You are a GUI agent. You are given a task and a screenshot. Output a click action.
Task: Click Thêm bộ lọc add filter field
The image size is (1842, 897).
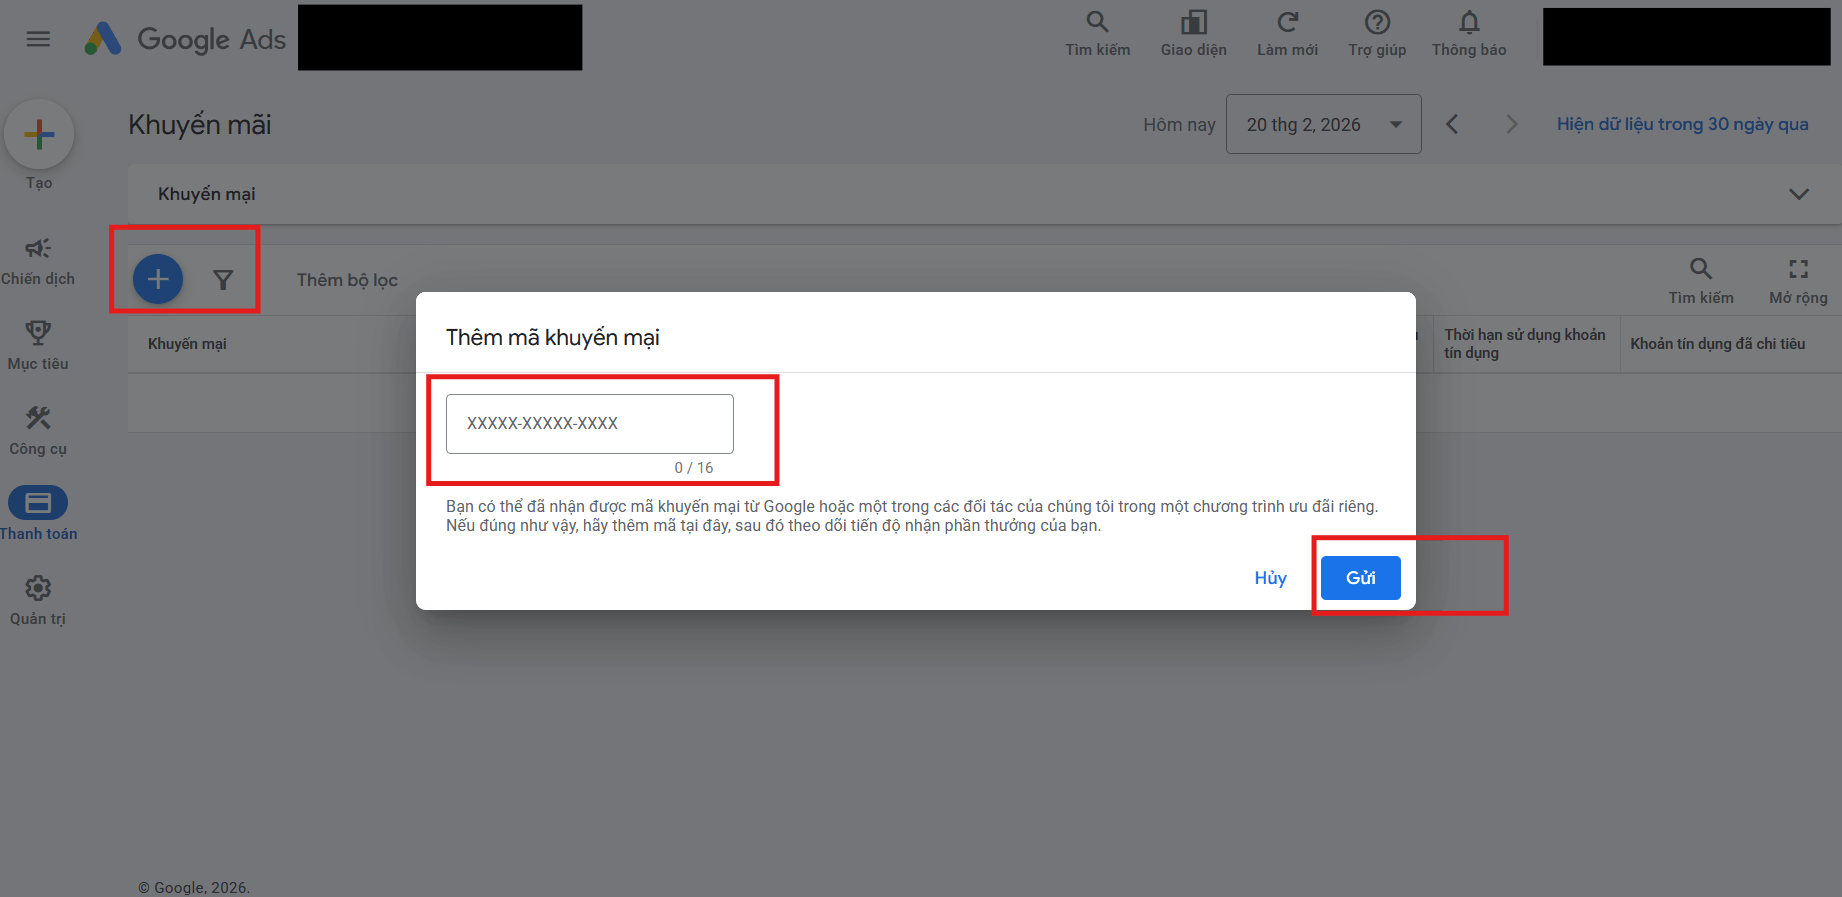347,280
